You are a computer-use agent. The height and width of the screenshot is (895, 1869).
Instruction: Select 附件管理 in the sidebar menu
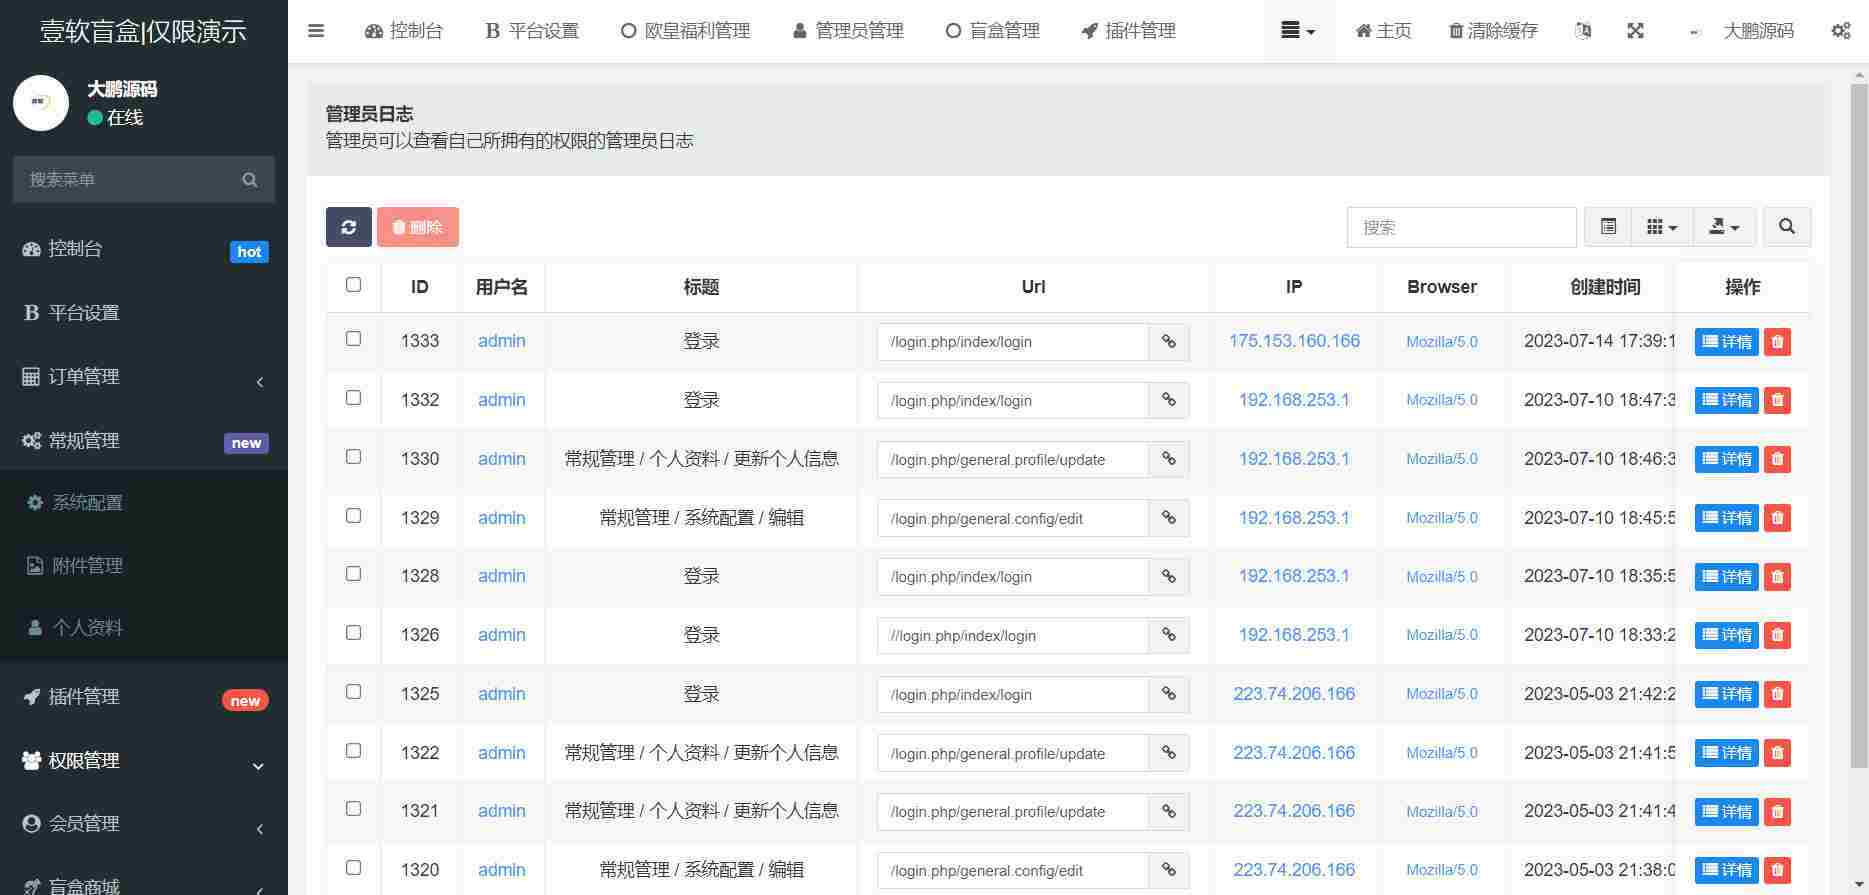88,566
